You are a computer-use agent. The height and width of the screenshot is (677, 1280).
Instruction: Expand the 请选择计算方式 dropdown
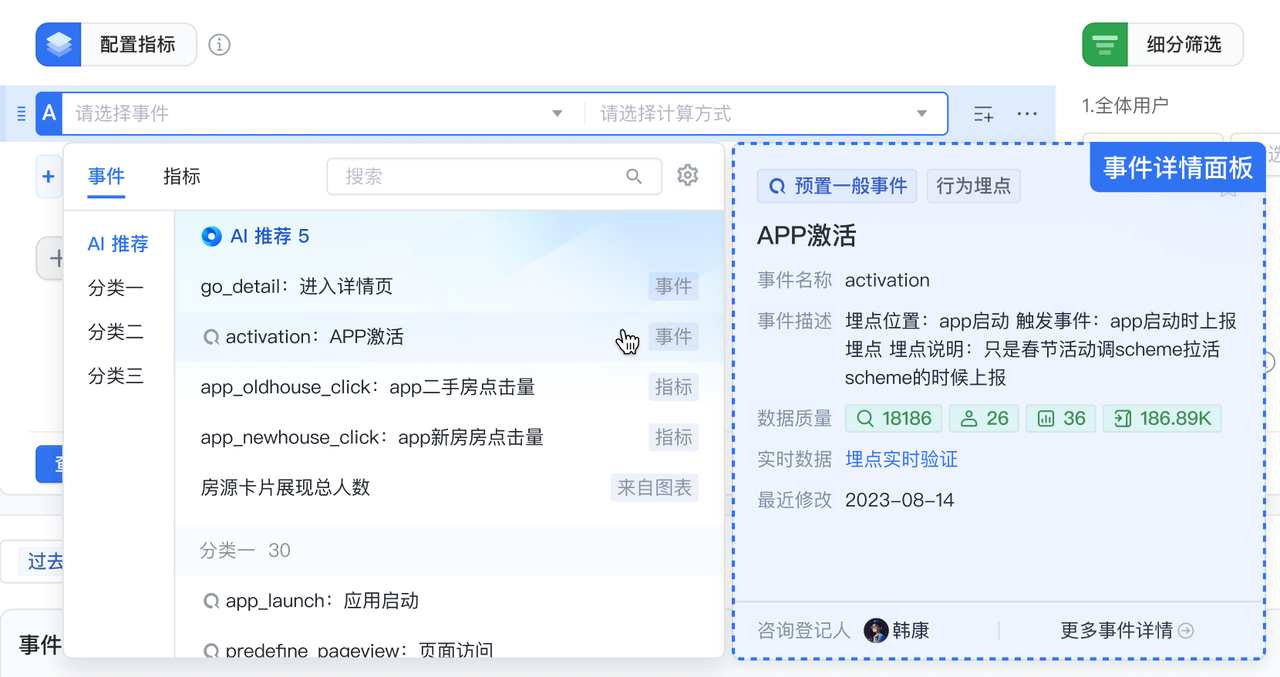[x=921, y=114]
